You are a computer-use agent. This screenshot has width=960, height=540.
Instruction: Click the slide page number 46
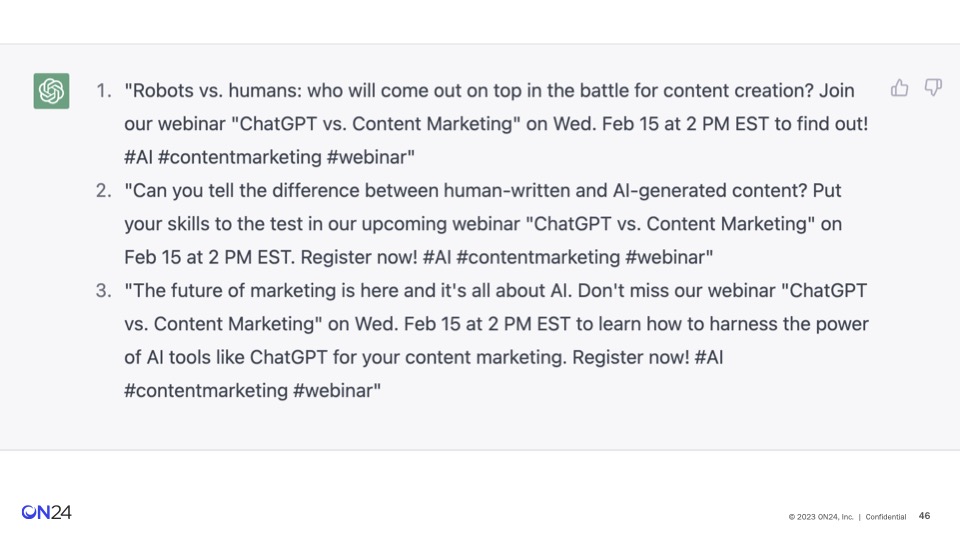click(924, 516)
